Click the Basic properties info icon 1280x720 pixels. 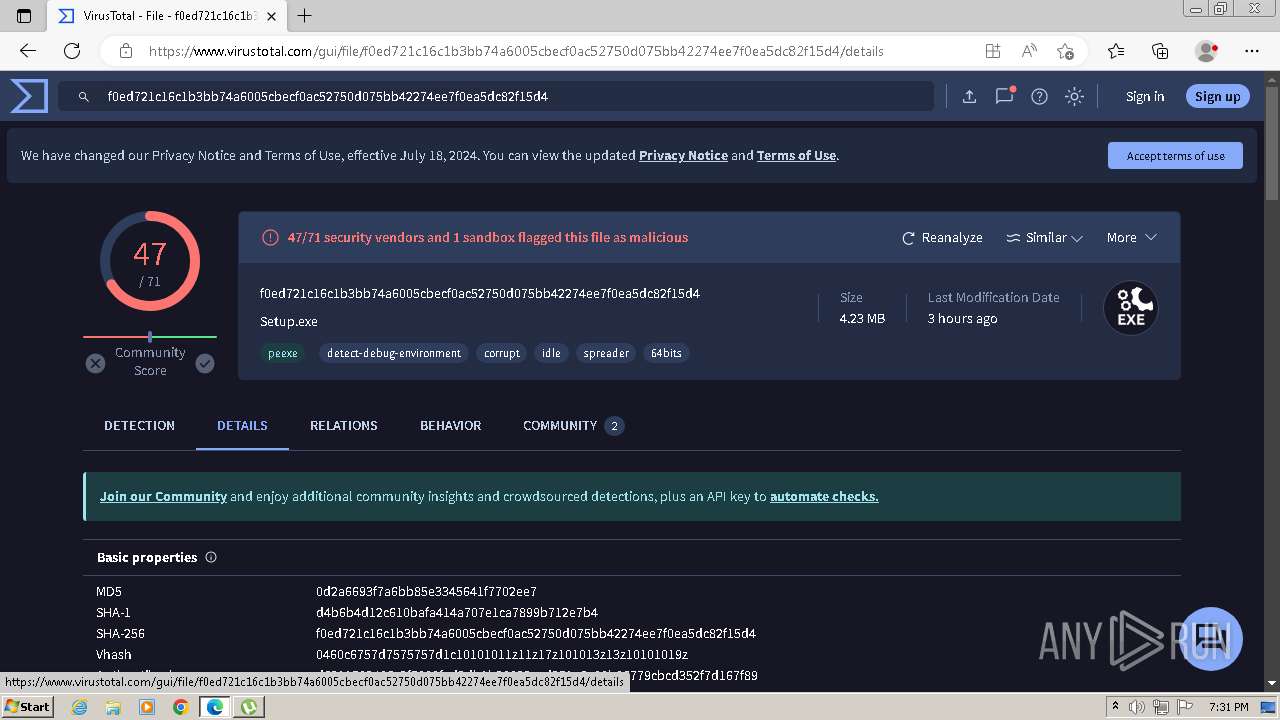click(x=211, y=558)
